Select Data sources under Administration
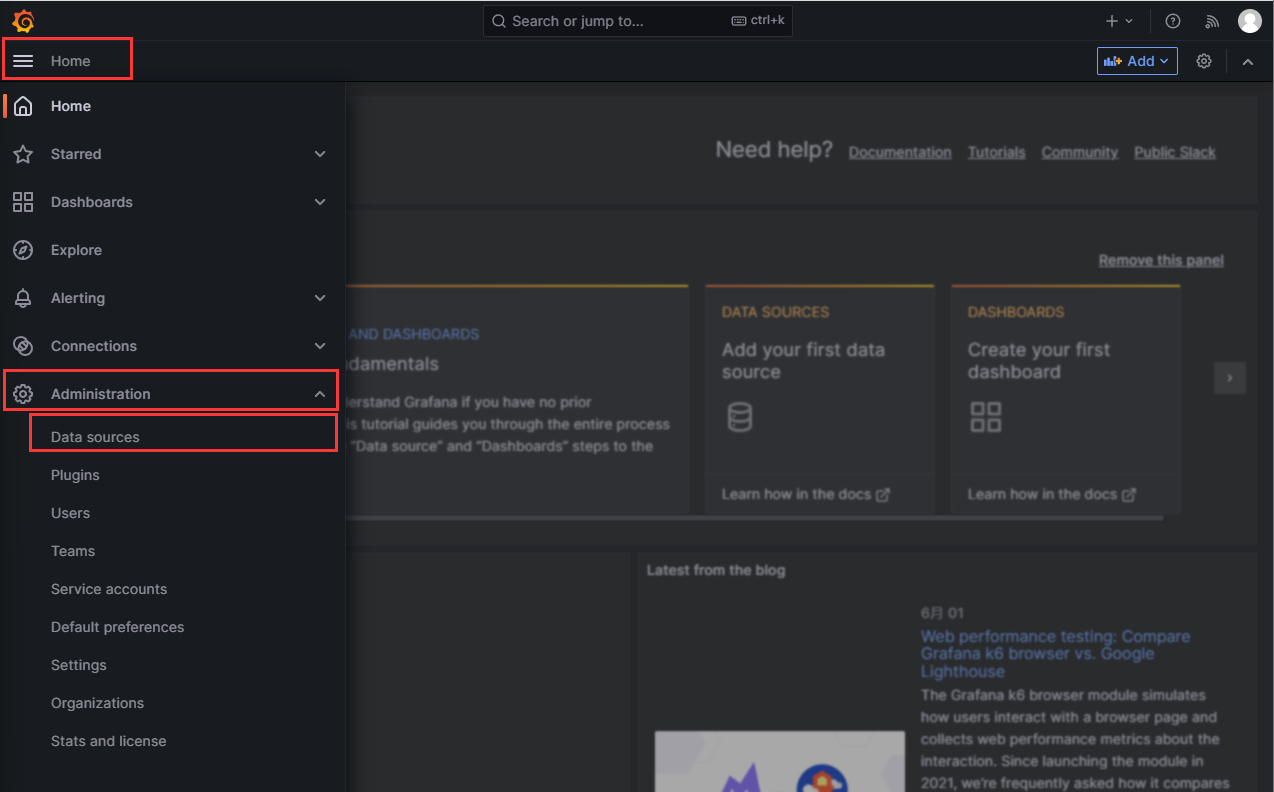The height and width of the screenshot is (792, 1274). [x=95, y=437]
